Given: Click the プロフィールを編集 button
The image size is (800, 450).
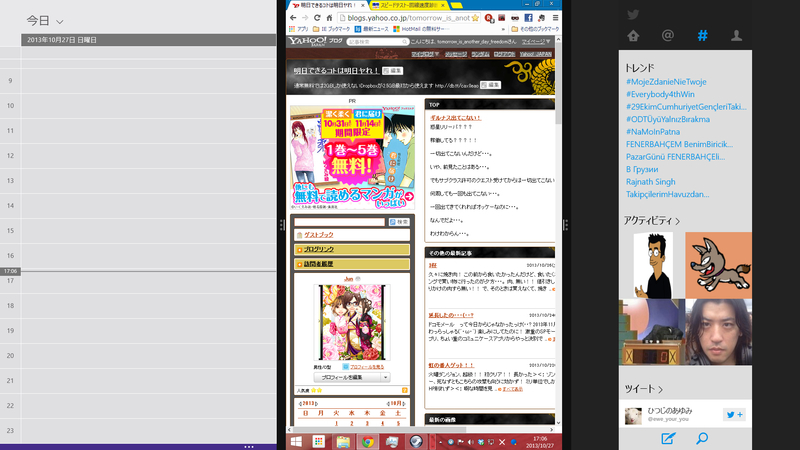Looking at the screenshot, I should click(347, 378).
